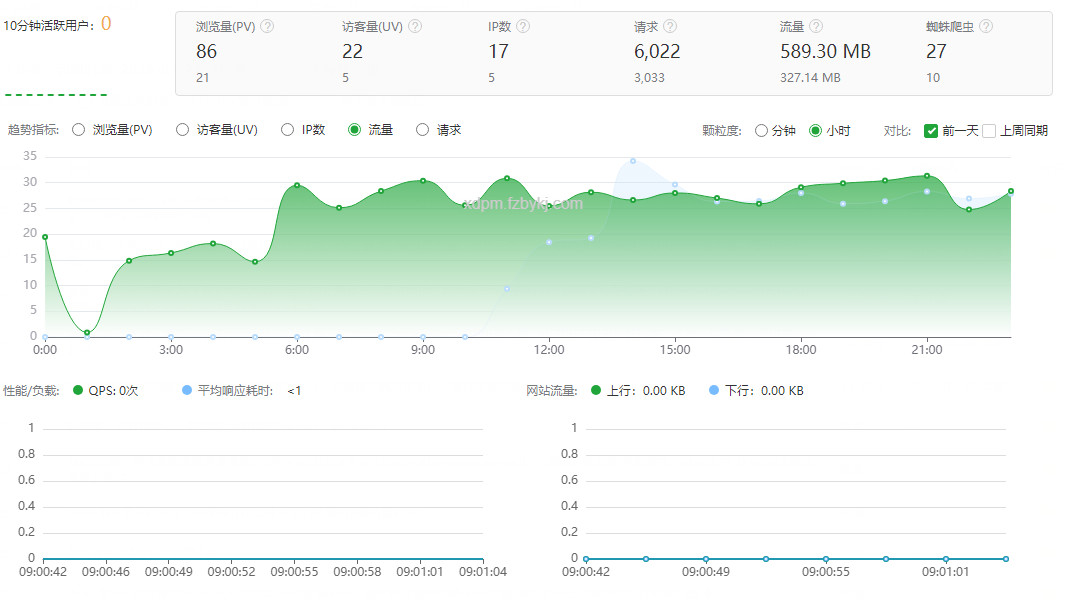1072x604 pixels.
Task: Click help icon next to 浏览量(PV)
Action: point(267,27)
